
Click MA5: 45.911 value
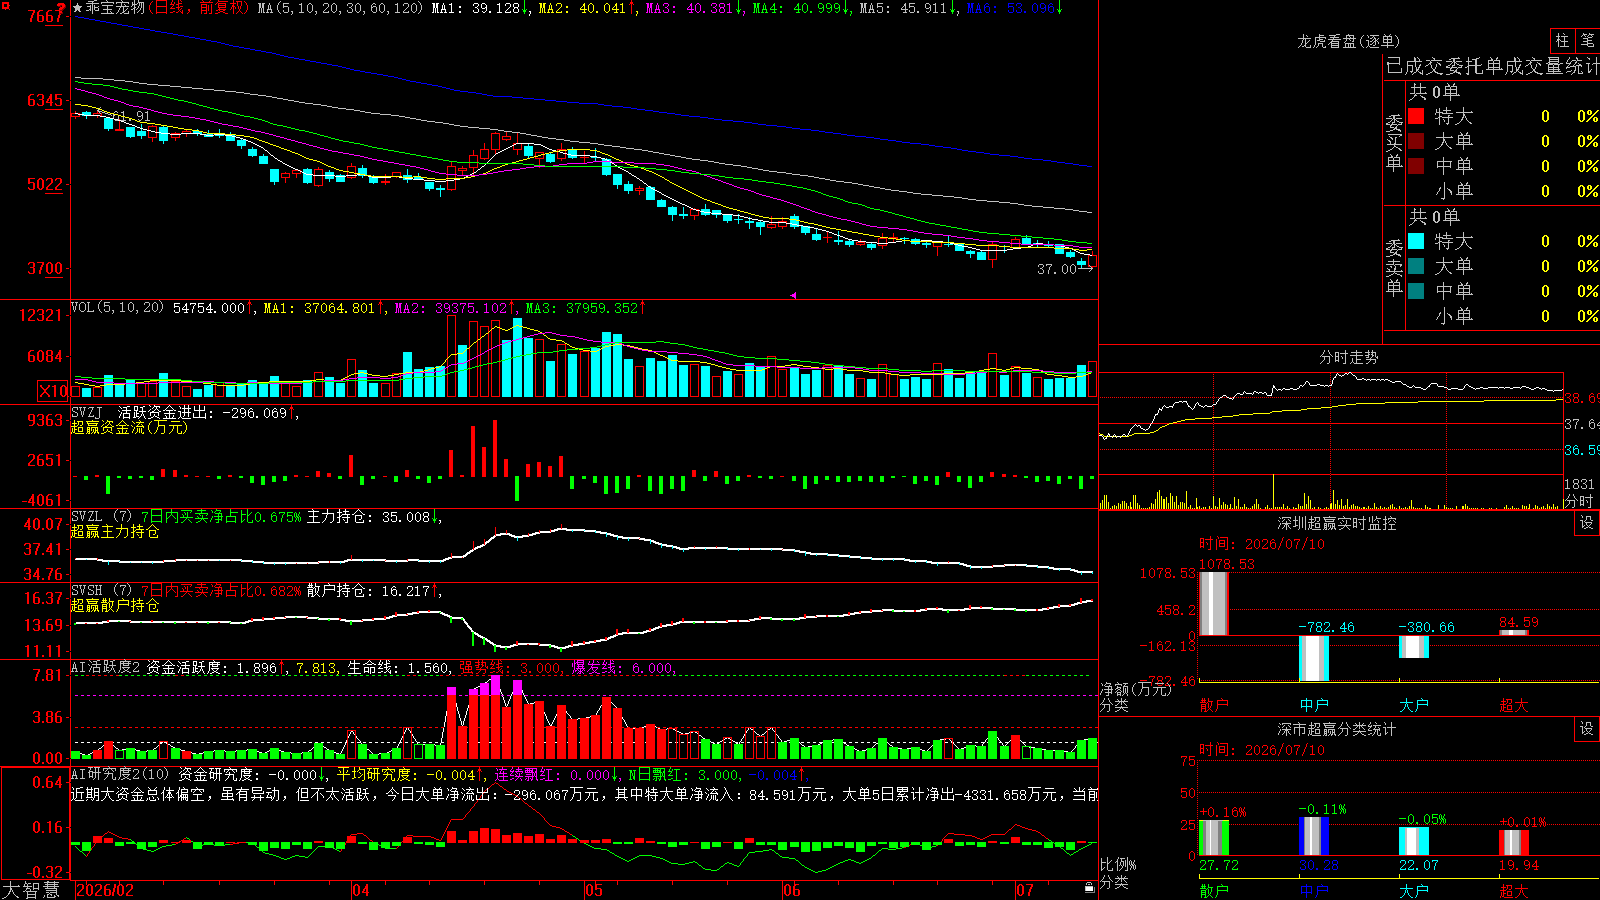point(908,8)
